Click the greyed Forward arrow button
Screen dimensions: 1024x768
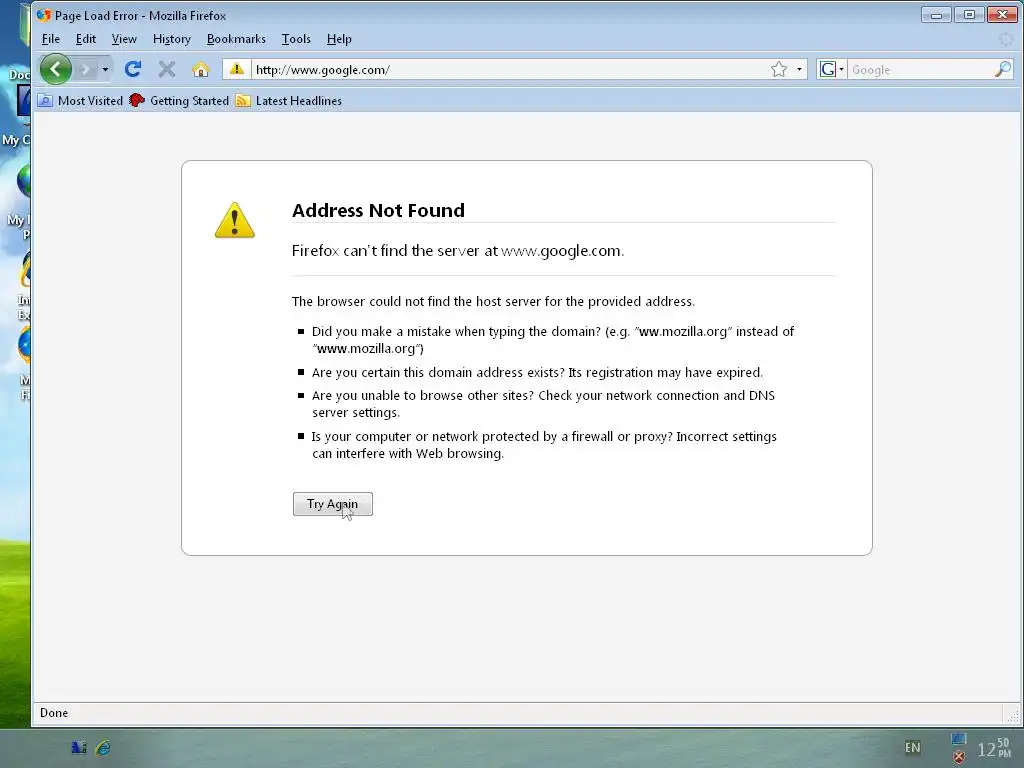click(86, 69)
